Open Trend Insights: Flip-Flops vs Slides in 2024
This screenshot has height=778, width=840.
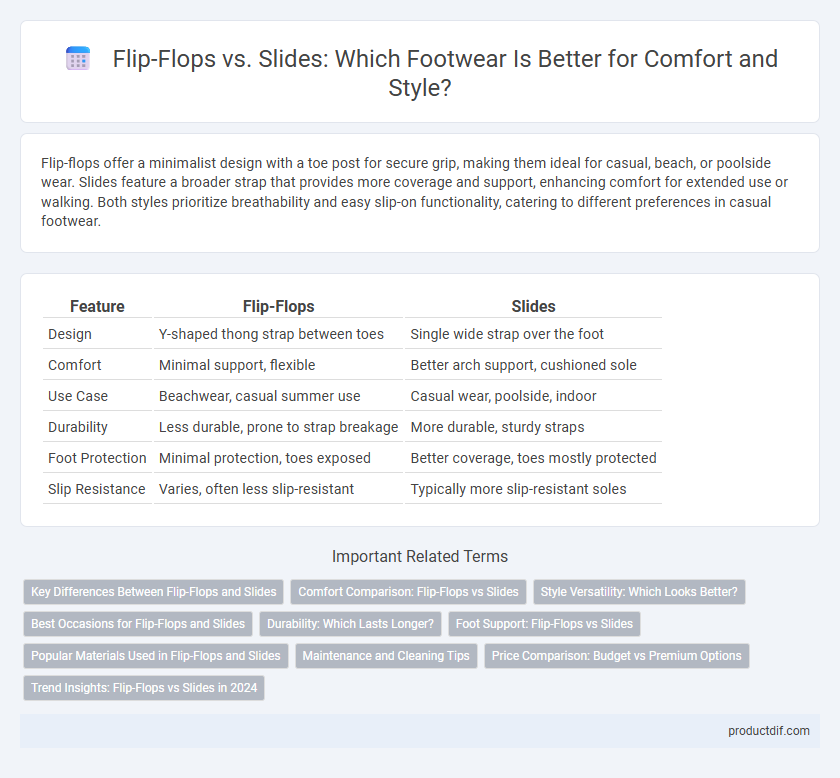pyautogui.click(x=144, y=688)
